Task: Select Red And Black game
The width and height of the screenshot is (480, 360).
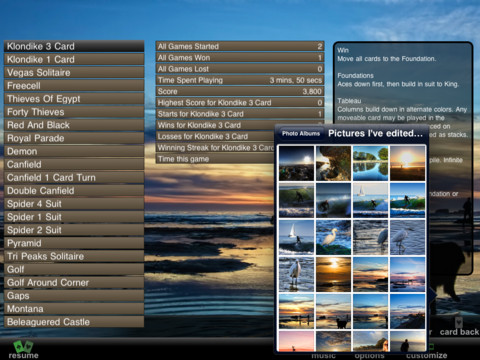Action: [74, 125]
